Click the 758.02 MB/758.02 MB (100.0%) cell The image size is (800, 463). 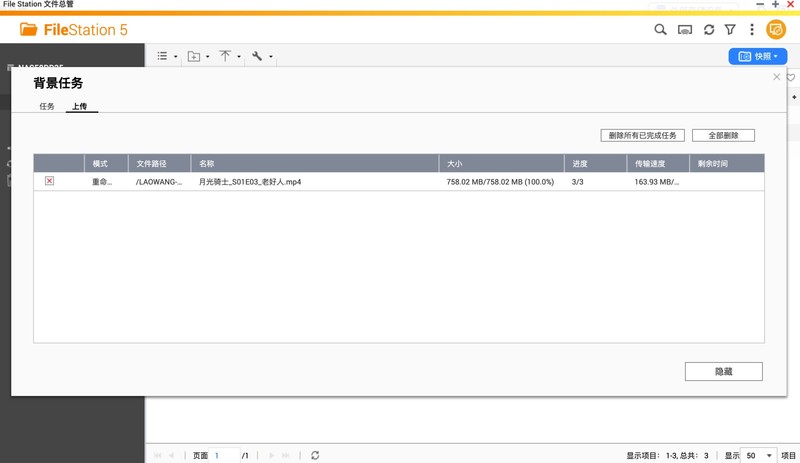(x=500, y=182)
